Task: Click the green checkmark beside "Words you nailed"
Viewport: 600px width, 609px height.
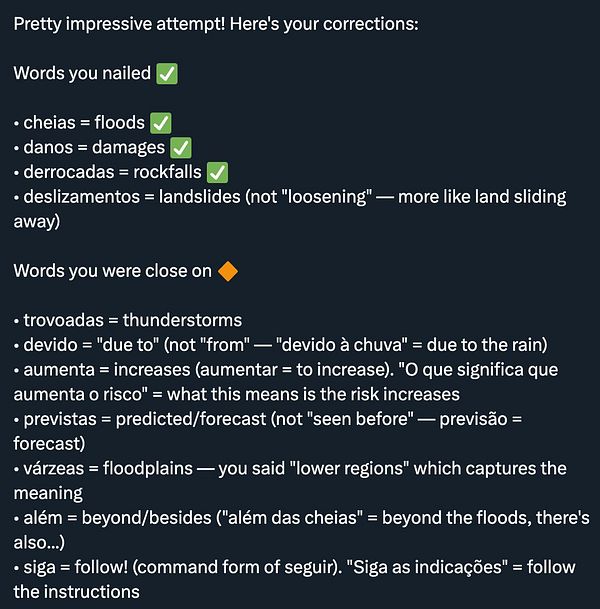Action: 167,74
